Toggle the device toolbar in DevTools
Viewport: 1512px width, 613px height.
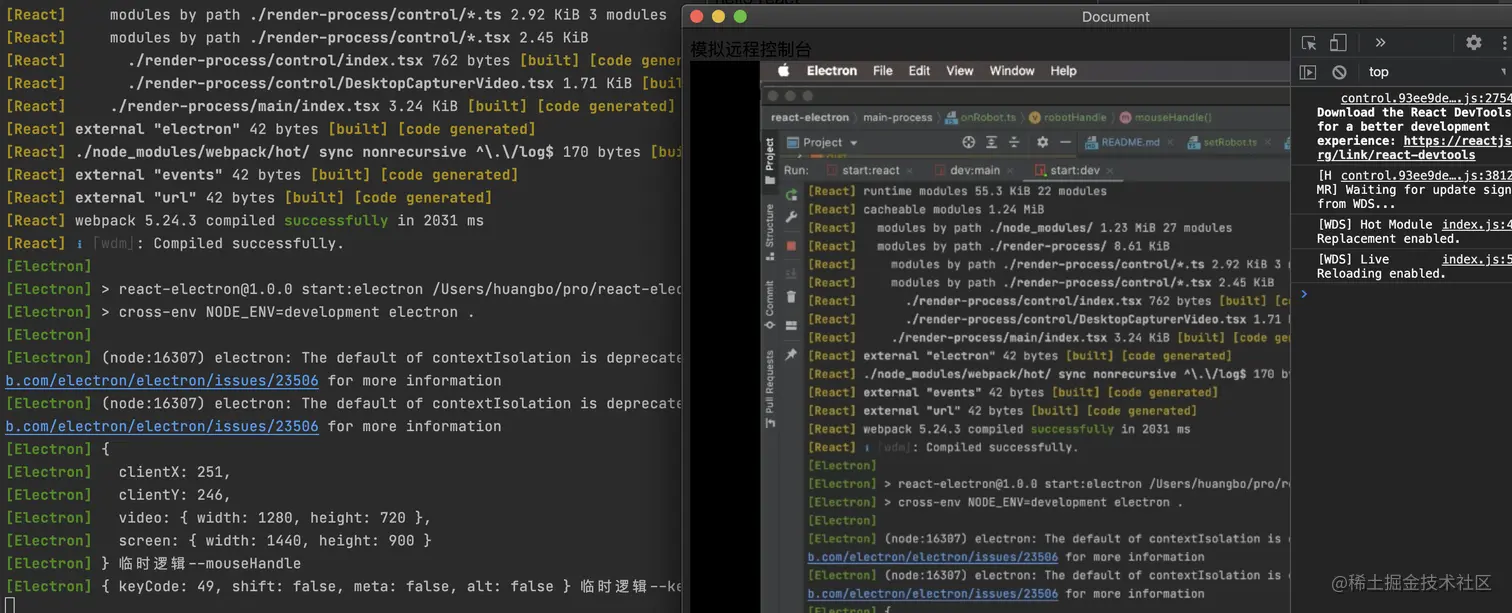(x=1338, y=43)
